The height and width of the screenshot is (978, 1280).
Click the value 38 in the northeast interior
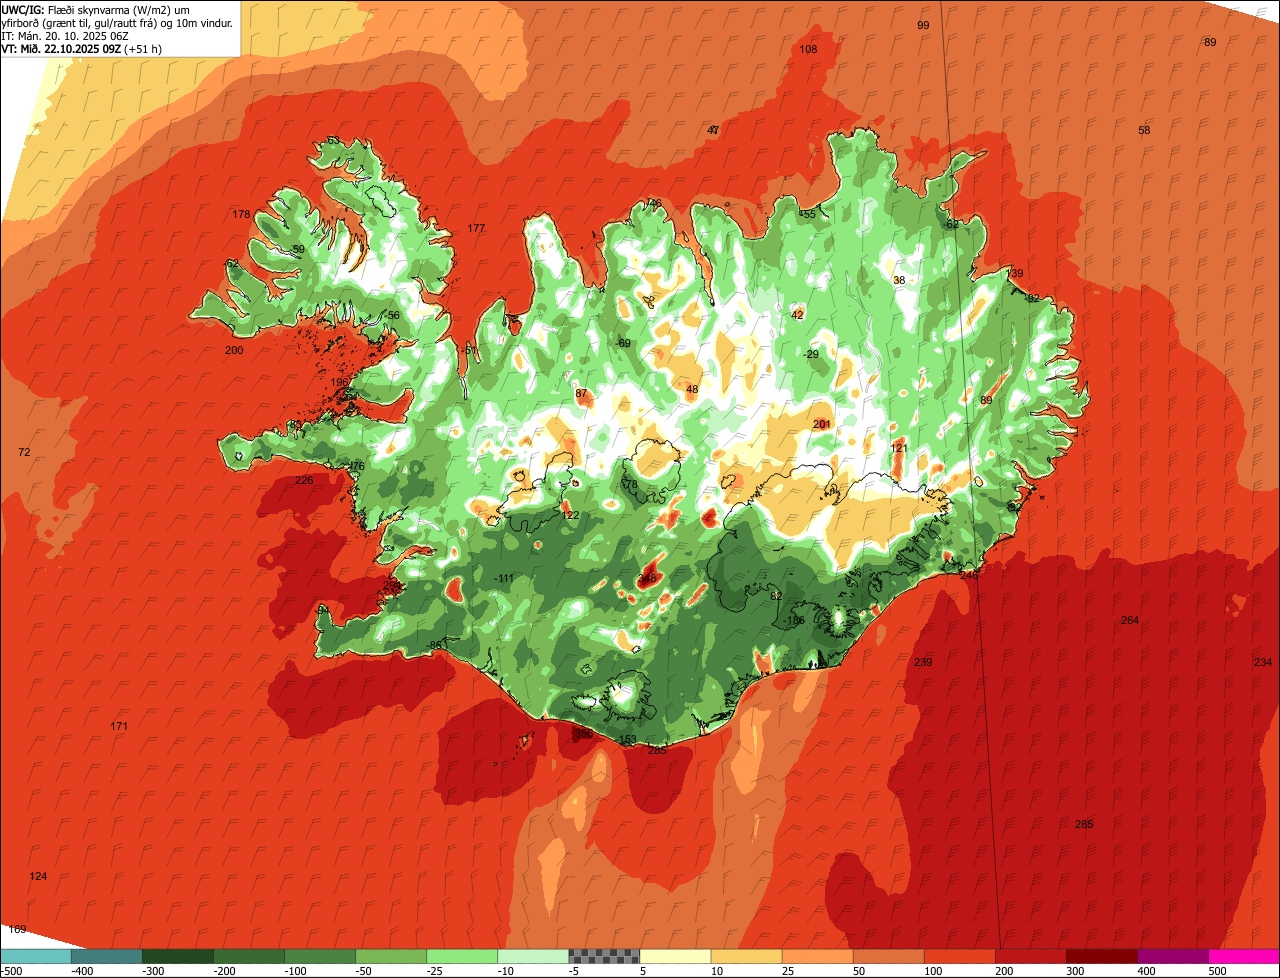tap(899, 280)
